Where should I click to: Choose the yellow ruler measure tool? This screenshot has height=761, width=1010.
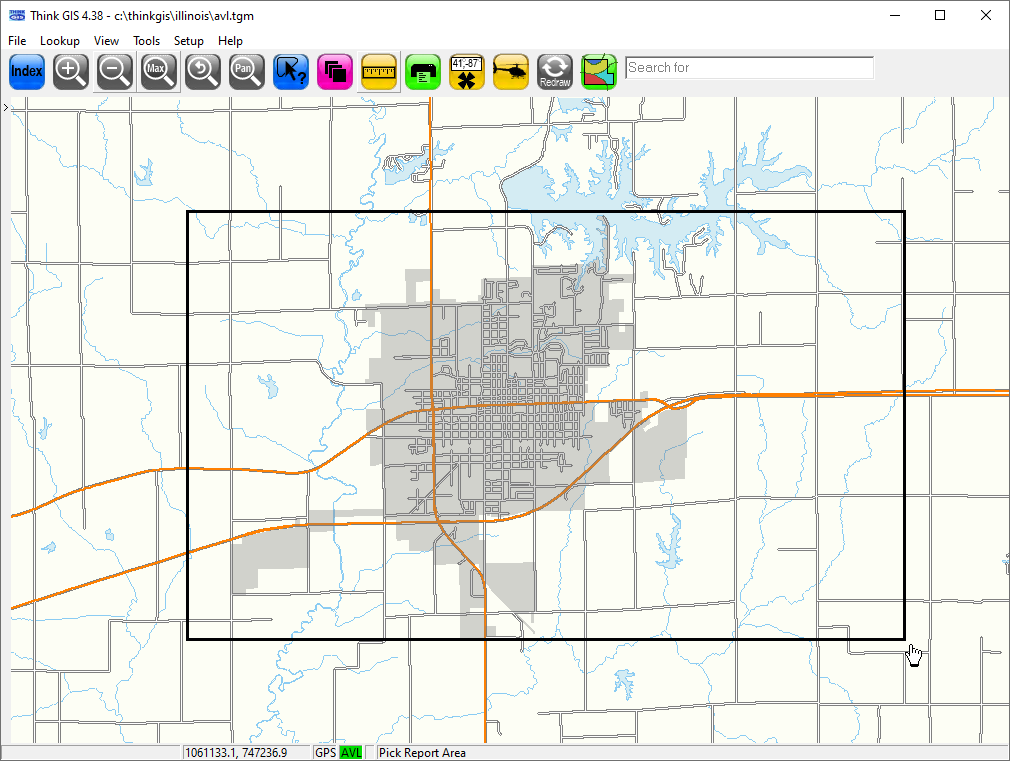(x=379, y=71)
